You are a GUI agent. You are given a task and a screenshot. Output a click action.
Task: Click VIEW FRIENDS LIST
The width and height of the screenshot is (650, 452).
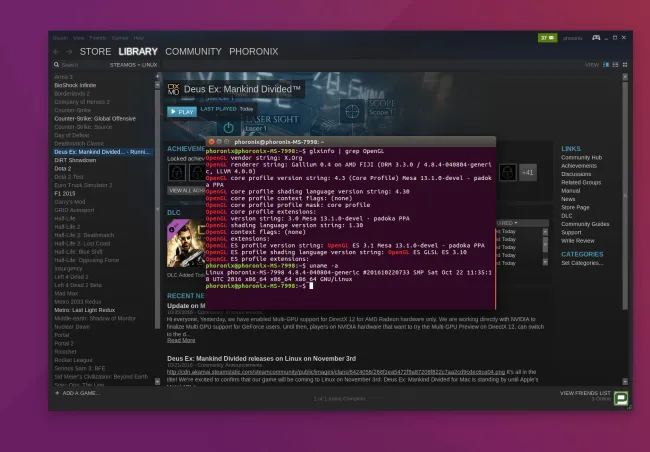585,393
